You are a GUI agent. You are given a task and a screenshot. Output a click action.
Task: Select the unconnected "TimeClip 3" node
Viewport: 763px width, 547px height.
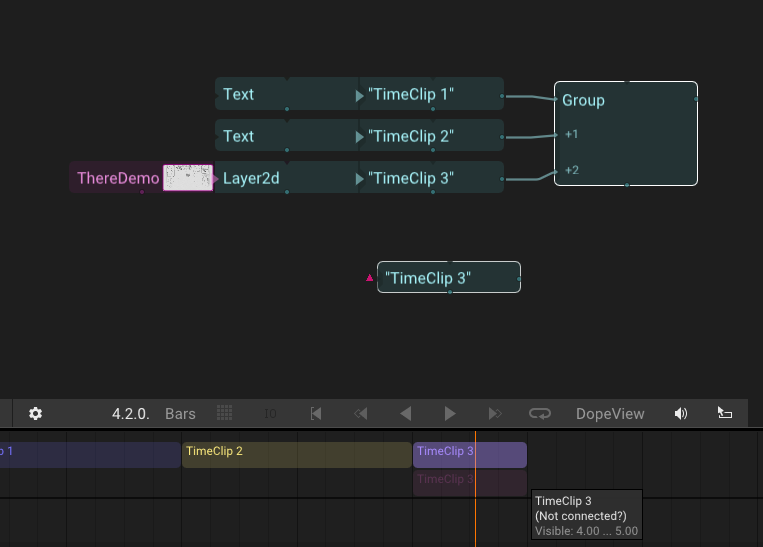coord(448,277)
